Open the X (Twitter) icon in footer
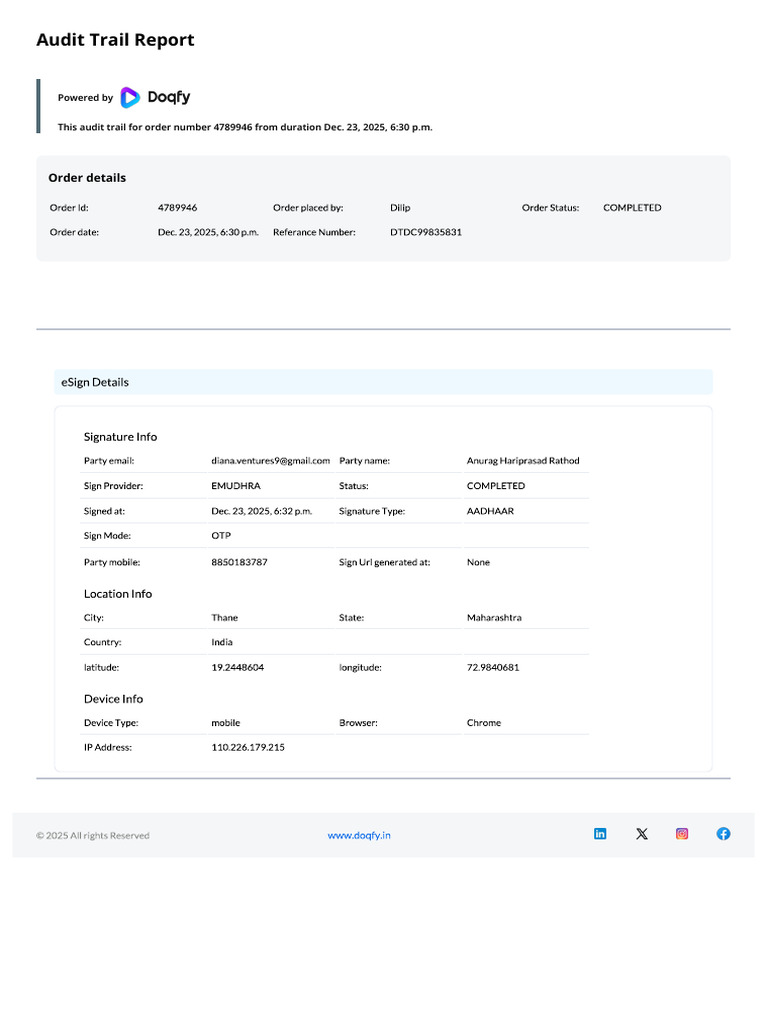Viewport: 768px width, 1024px height. [x=642, y=834]
